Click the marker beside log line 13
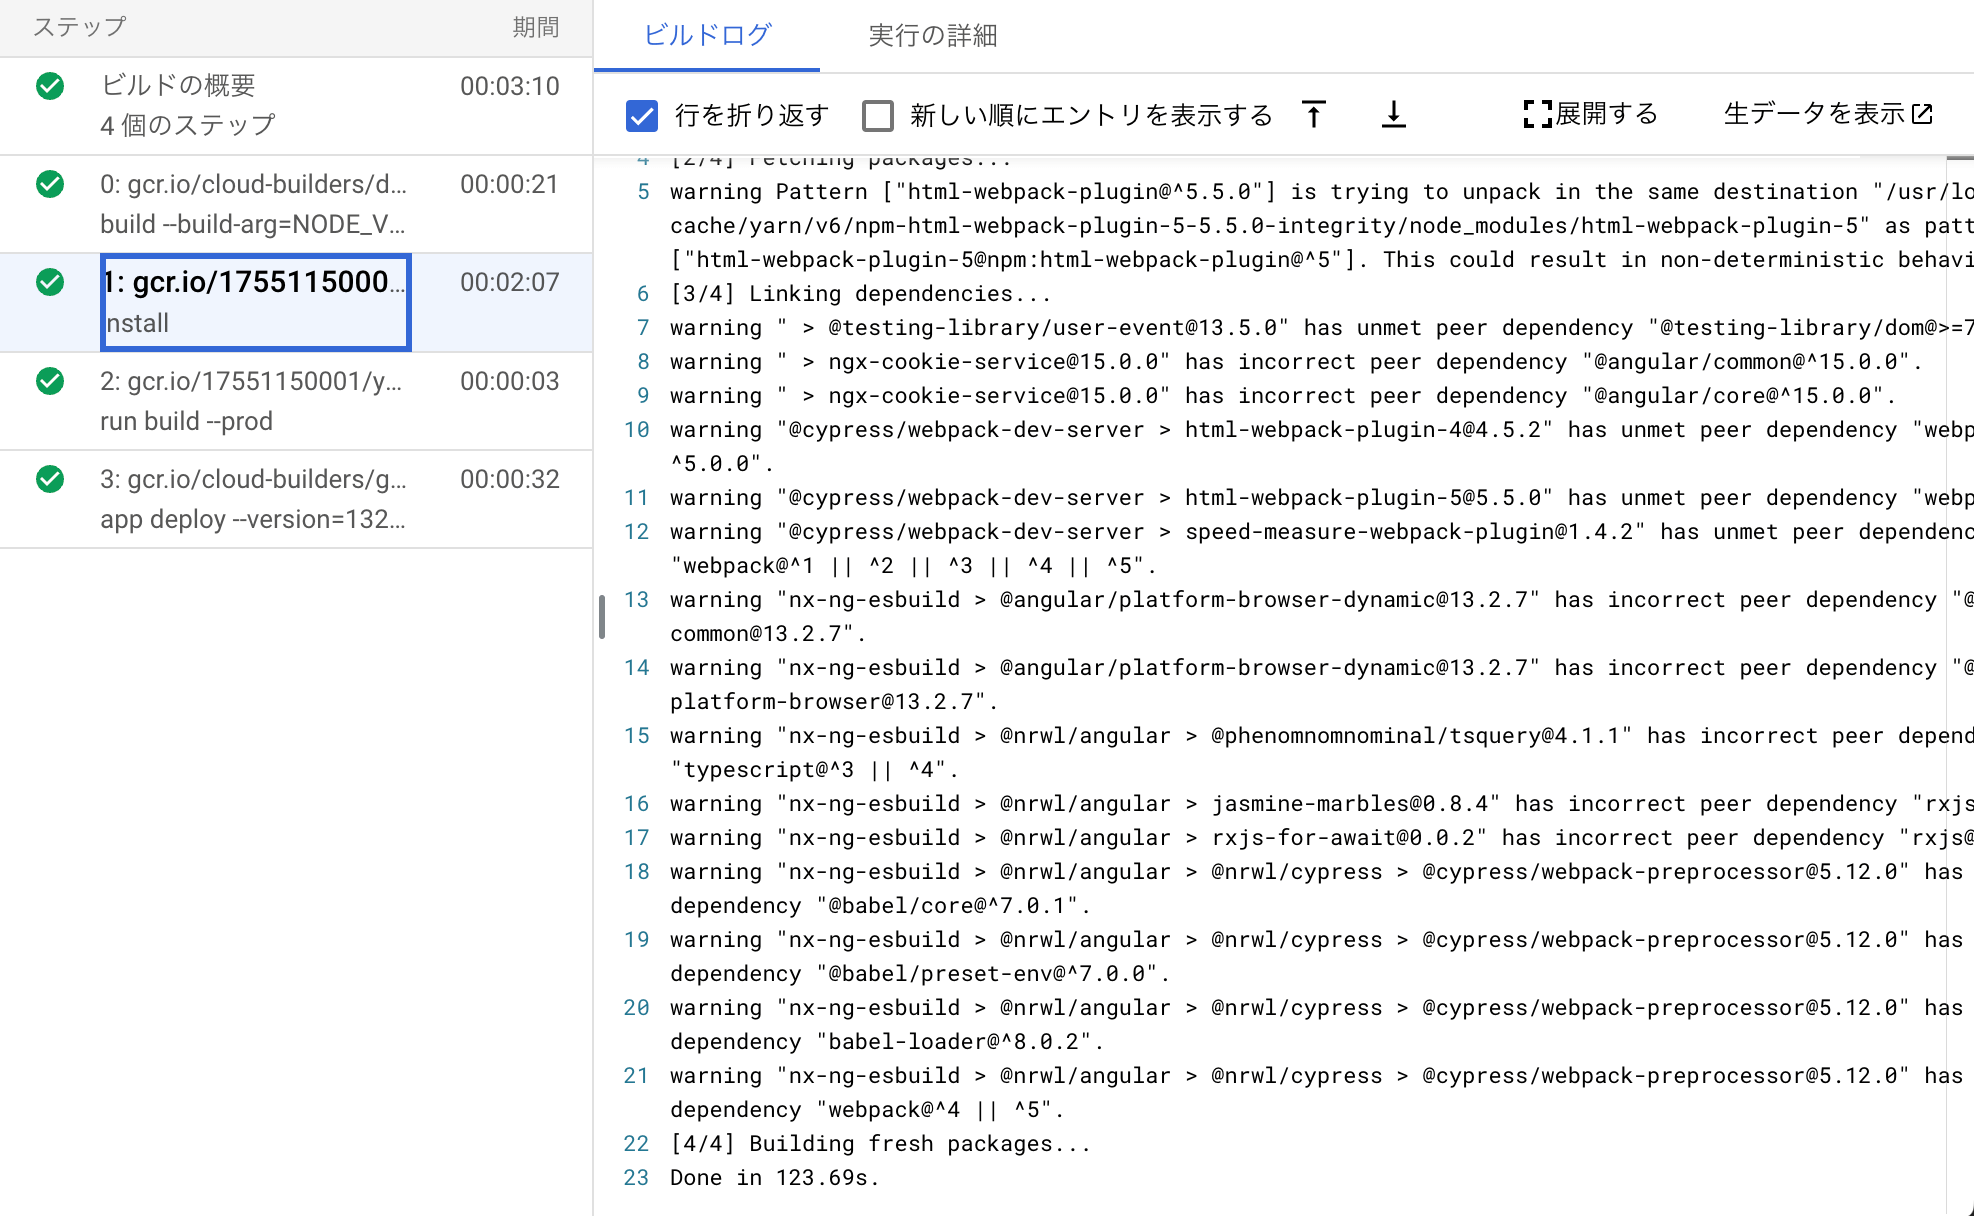 coord(602,616)
